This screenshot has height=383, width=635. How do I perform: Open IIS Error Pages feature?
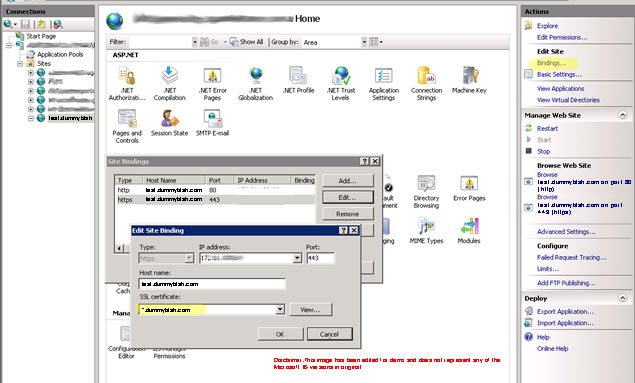pos(469,188)
